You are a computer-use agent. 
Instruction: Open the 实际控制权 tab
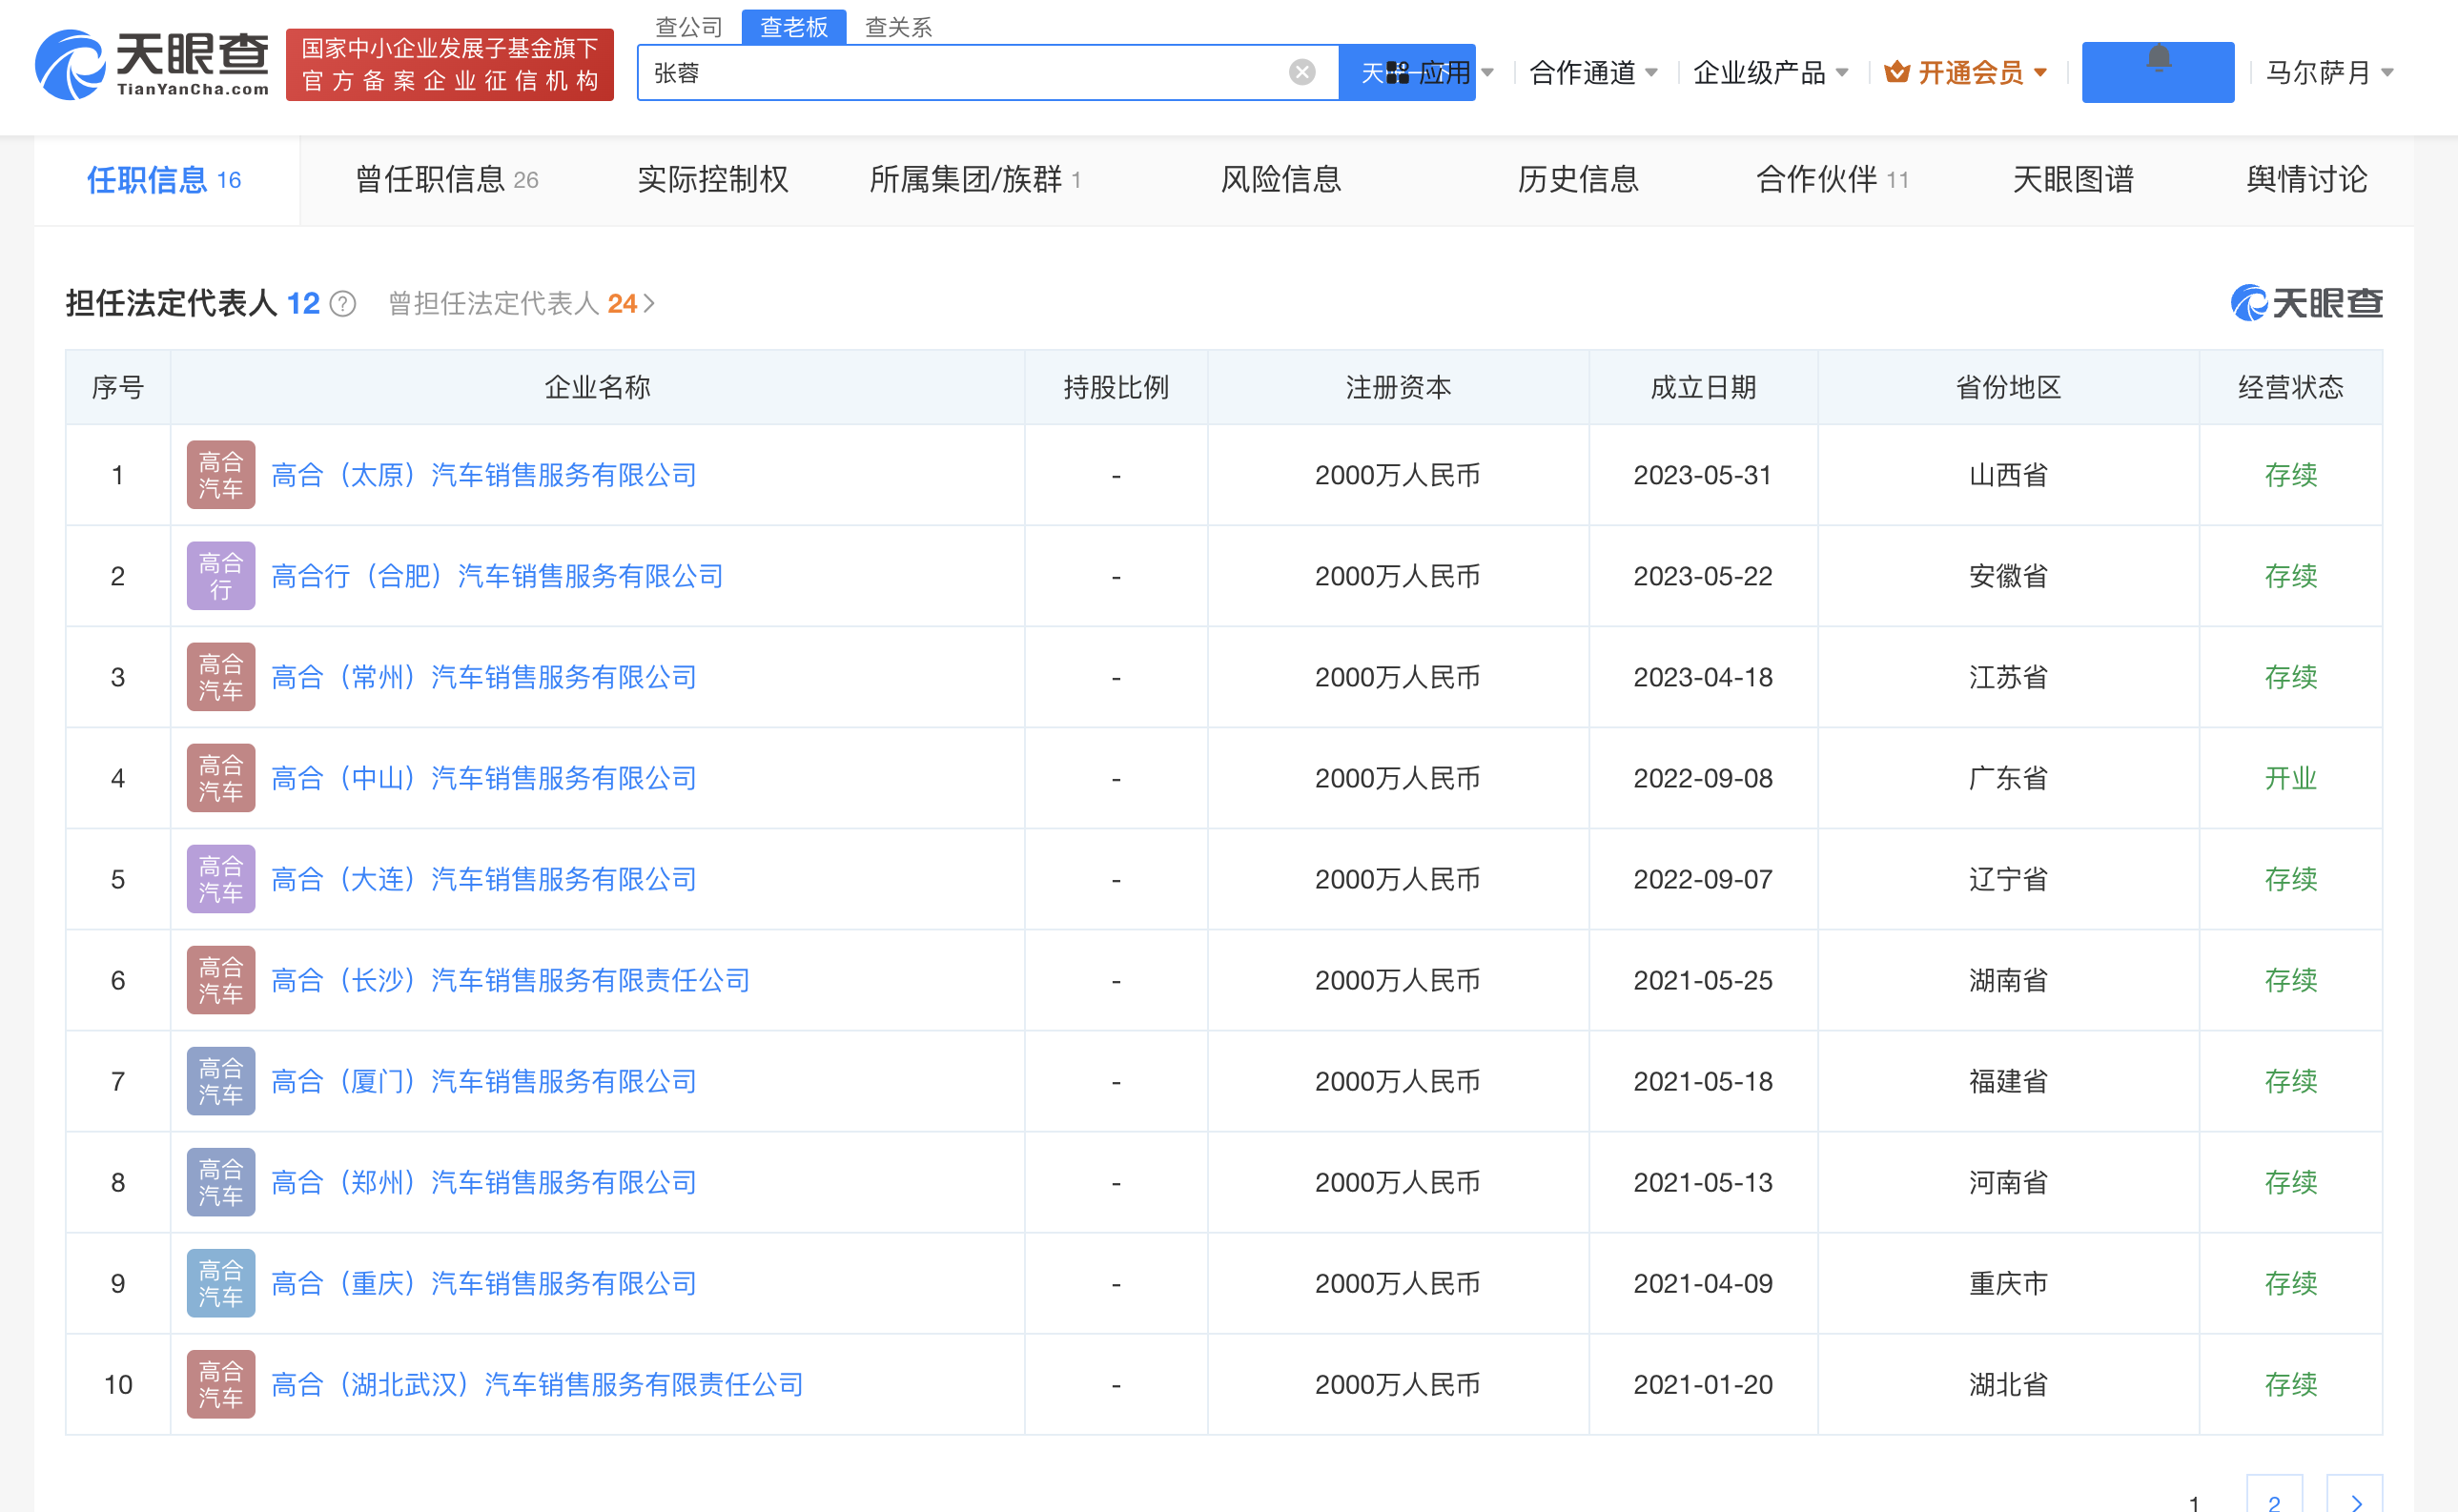coord(713,180)
